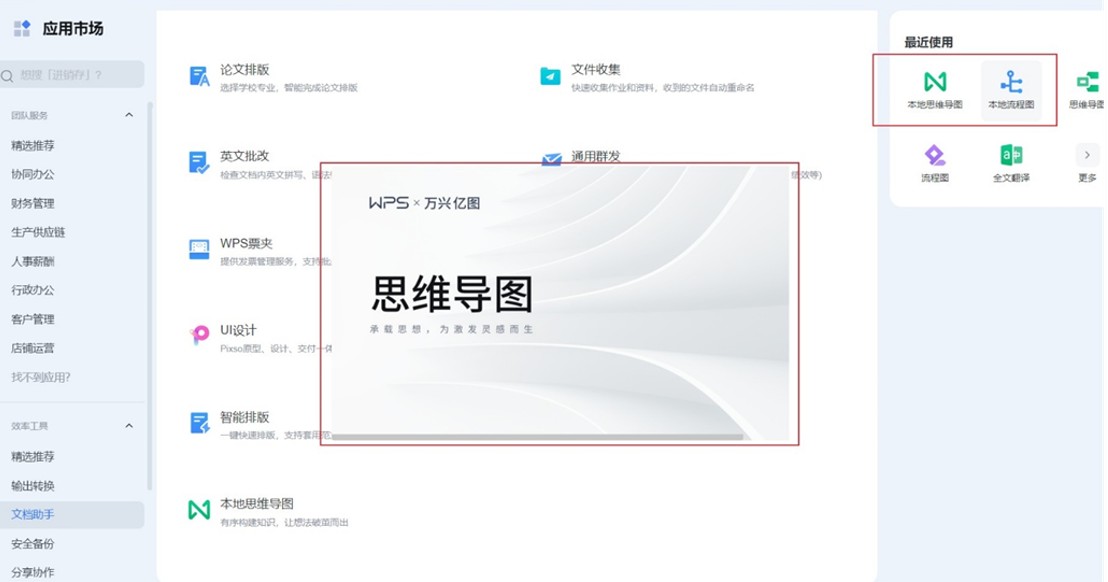Launch 本地思维导图 from 最近使用
This screenshot has height=582, width=1108.
935,90
